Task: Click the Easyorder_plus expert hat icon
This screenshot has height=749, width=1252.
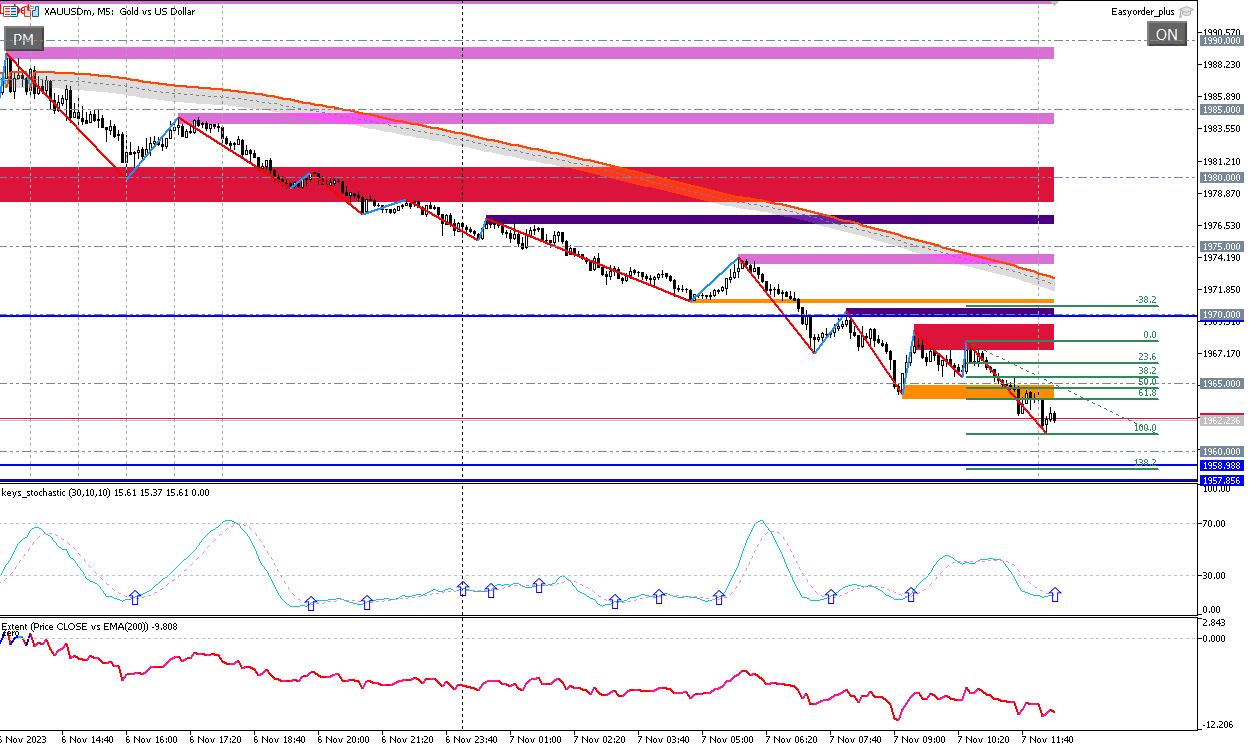Action: pos(1186,11)
